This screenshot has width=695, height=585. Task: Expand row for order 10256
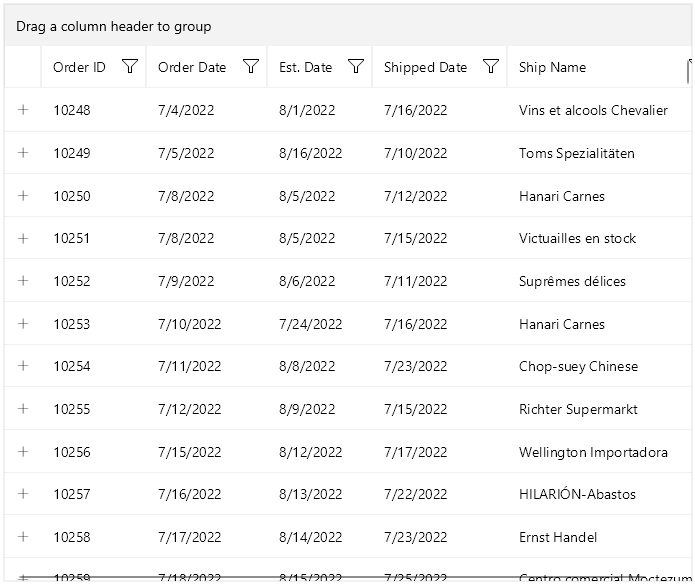(23, 452)
